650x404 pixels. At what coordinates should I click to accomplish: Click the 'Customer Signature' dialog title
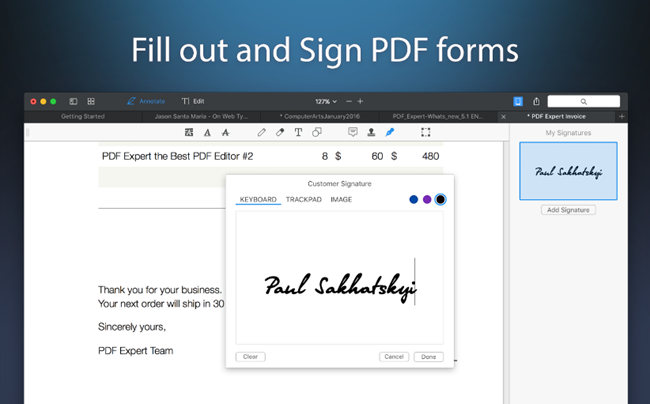pos(340,184)
